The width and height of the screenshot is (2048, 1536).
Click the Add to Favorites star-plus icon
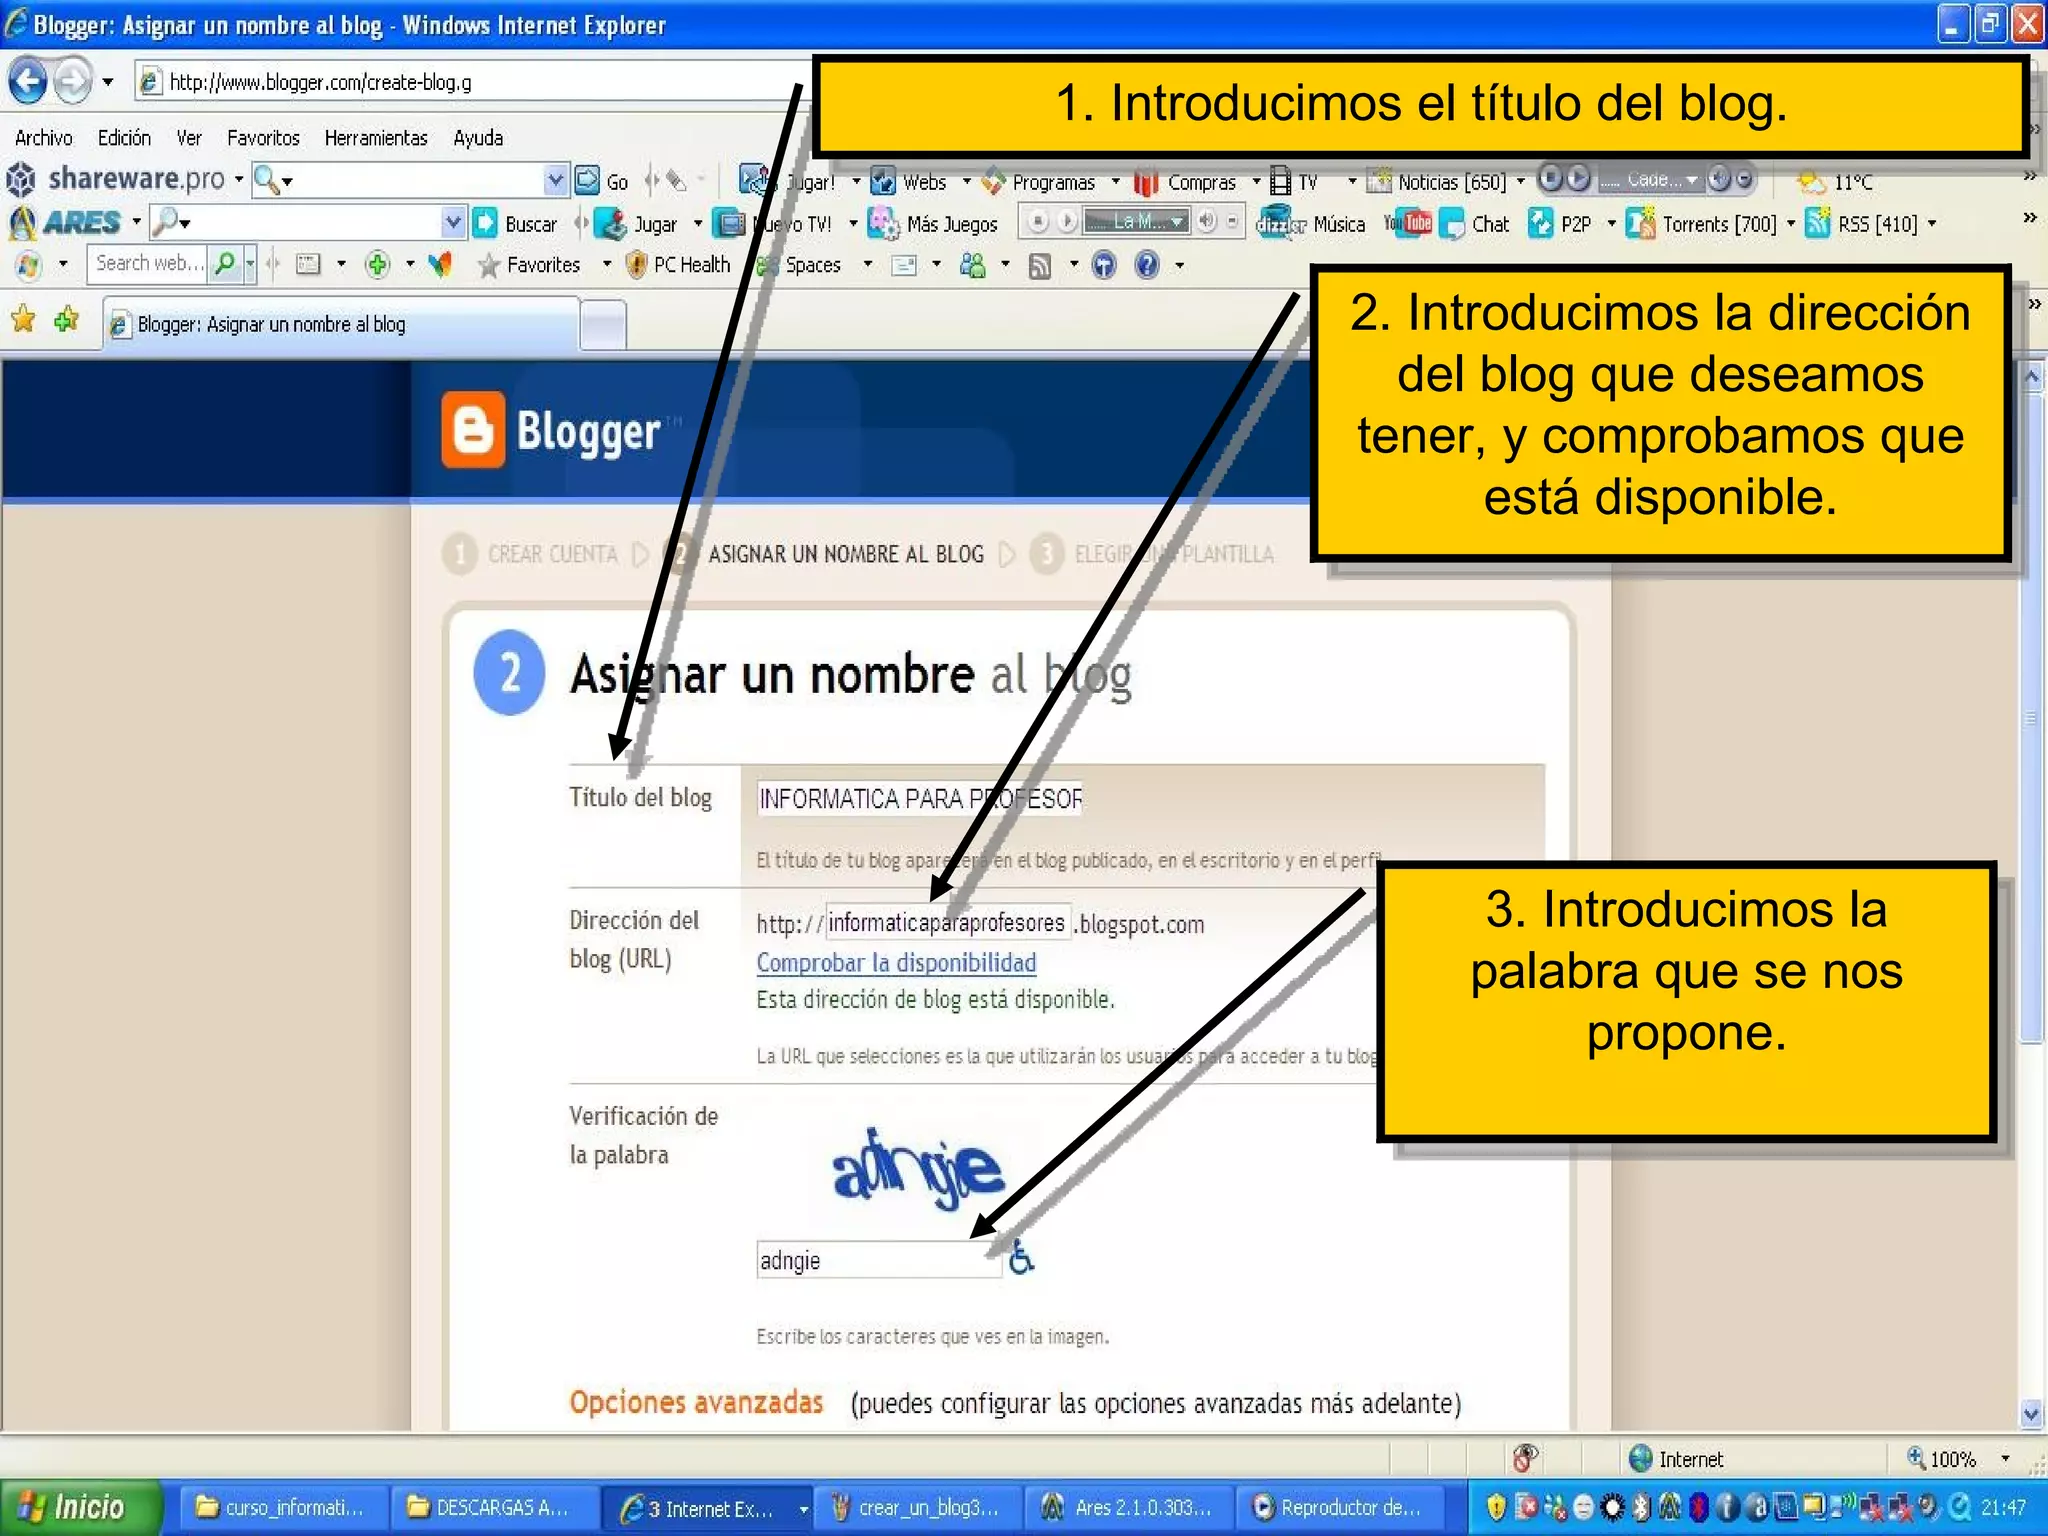coord(66,320)
